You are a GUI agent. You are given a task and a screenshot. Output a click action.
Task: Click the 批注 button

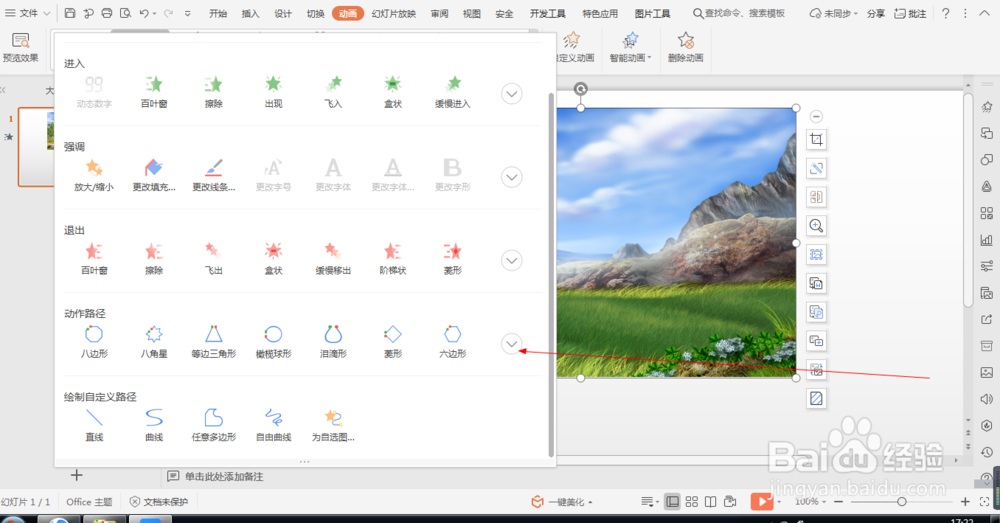[x=910, y=13]
